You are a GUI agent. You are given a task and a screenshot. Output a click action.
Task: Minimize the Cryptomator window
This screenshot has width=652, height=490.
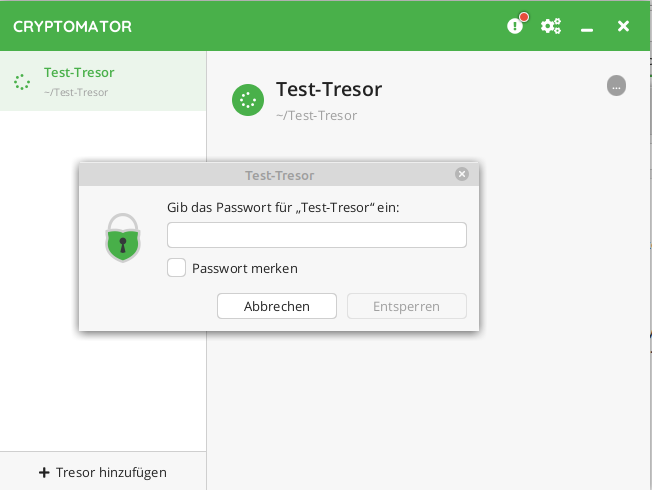pos(587,27)
